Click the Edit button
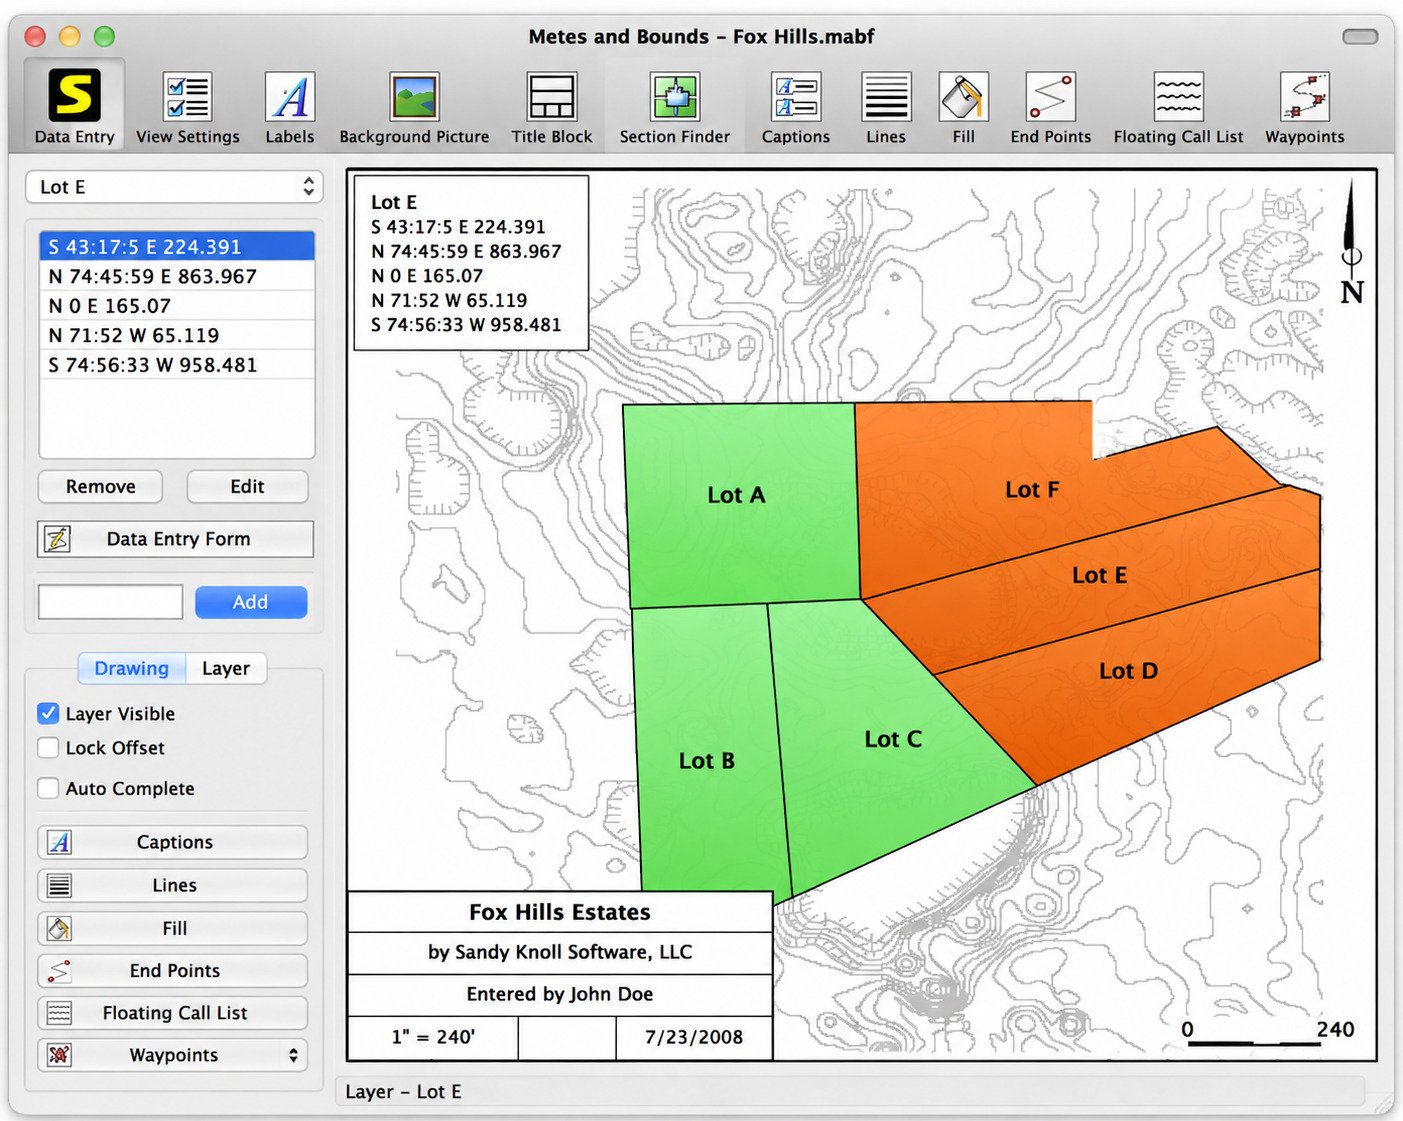Viewport: 1403px width, 1121px height. 247,486
